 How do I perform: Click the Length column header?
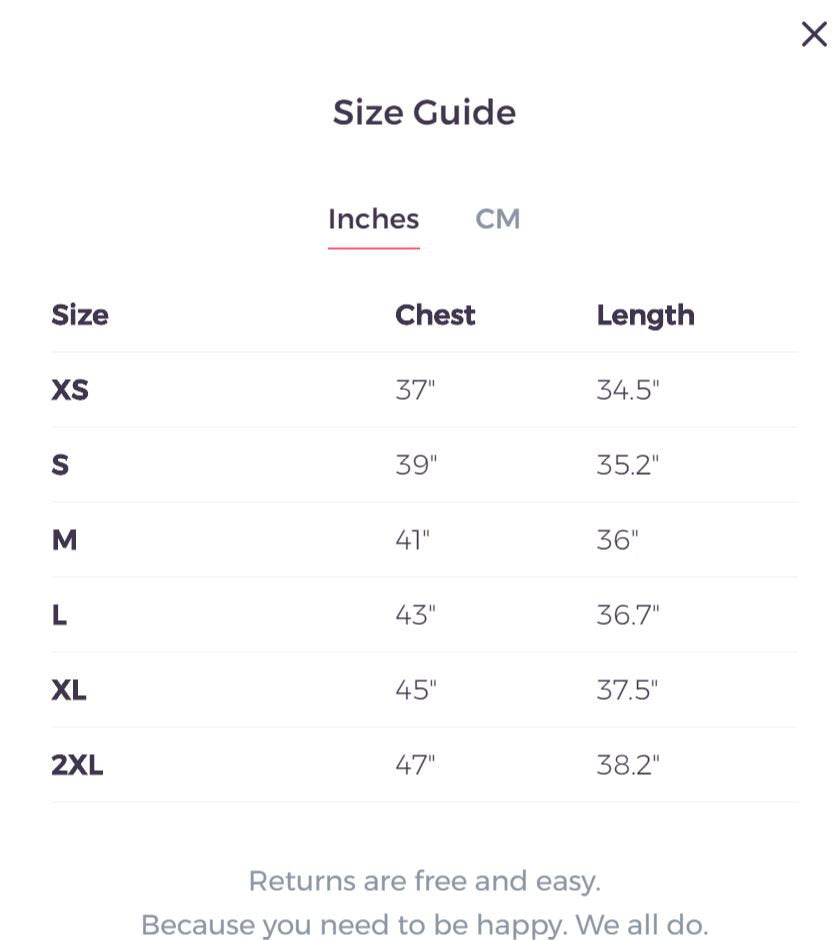pyautogui.click(x=645, y=315)
